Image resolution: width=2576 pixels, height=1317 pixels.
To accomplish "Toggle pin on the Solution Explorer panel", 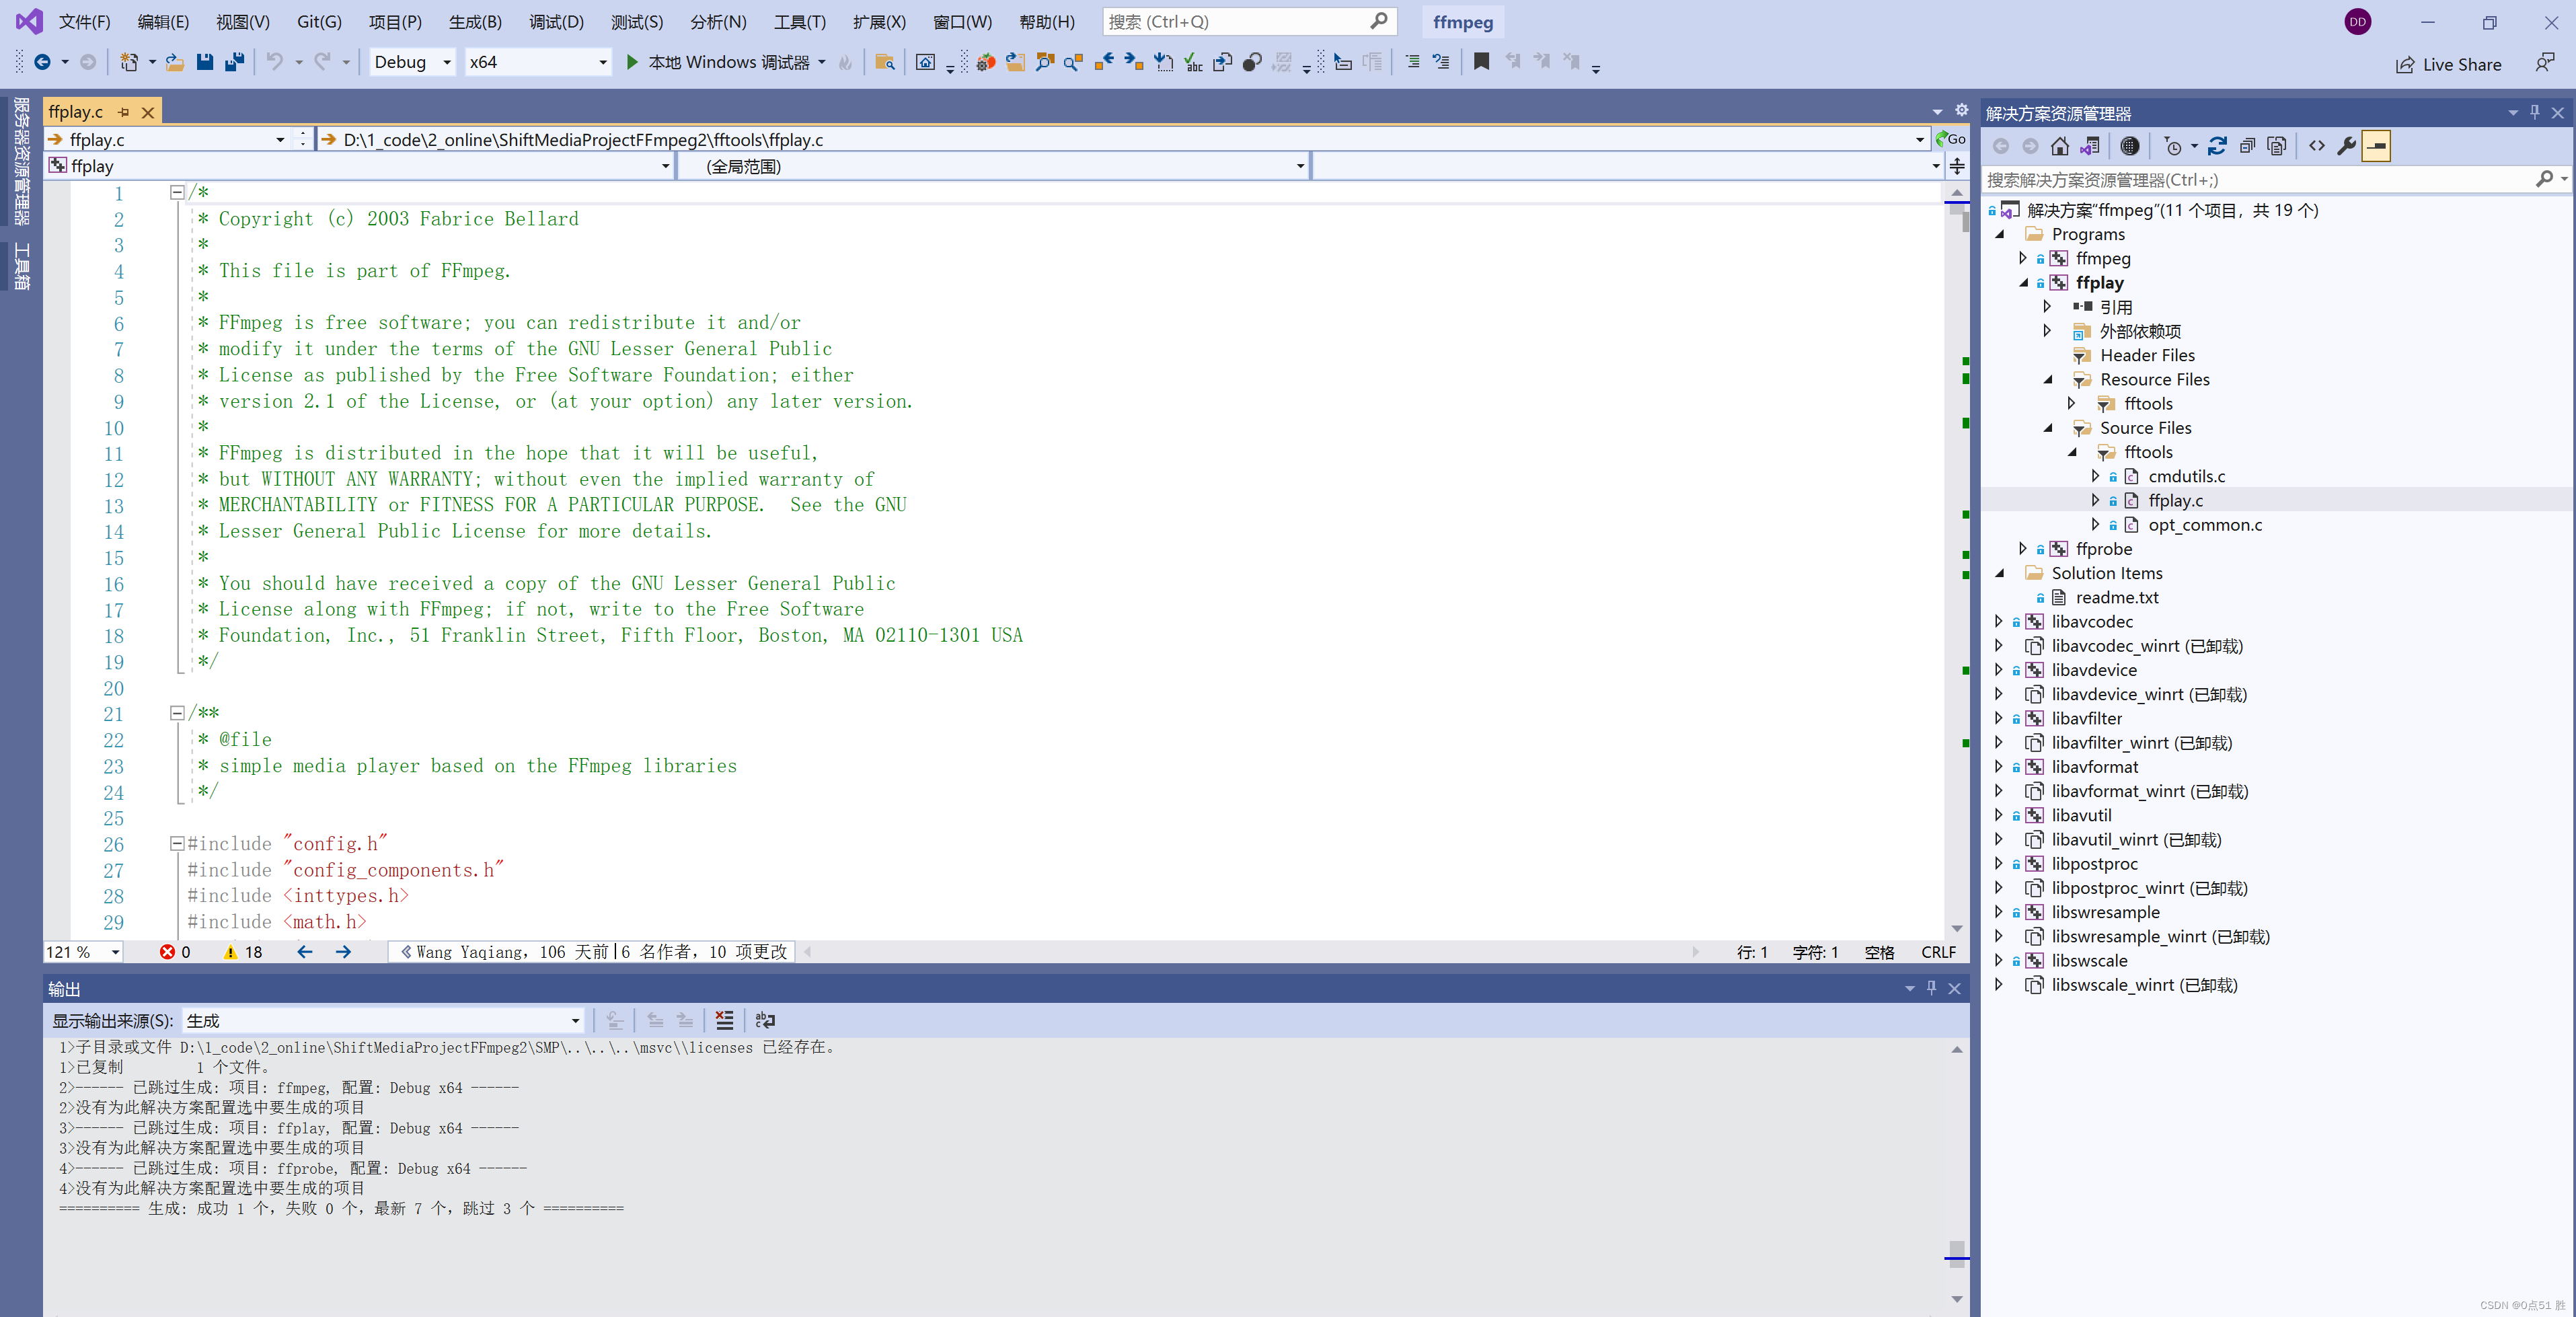I will click(x=2534, y=112).
